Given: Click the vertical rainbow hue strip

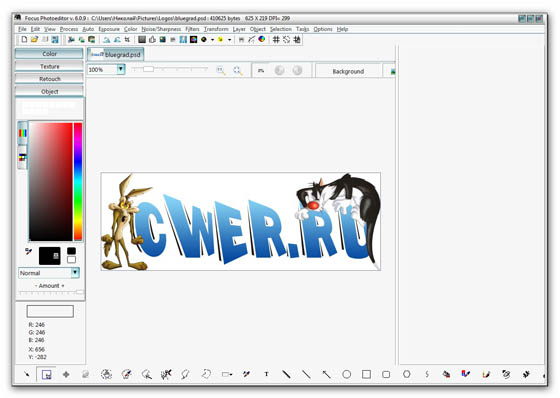Looking at the screenshot, I should coord(78,181).
